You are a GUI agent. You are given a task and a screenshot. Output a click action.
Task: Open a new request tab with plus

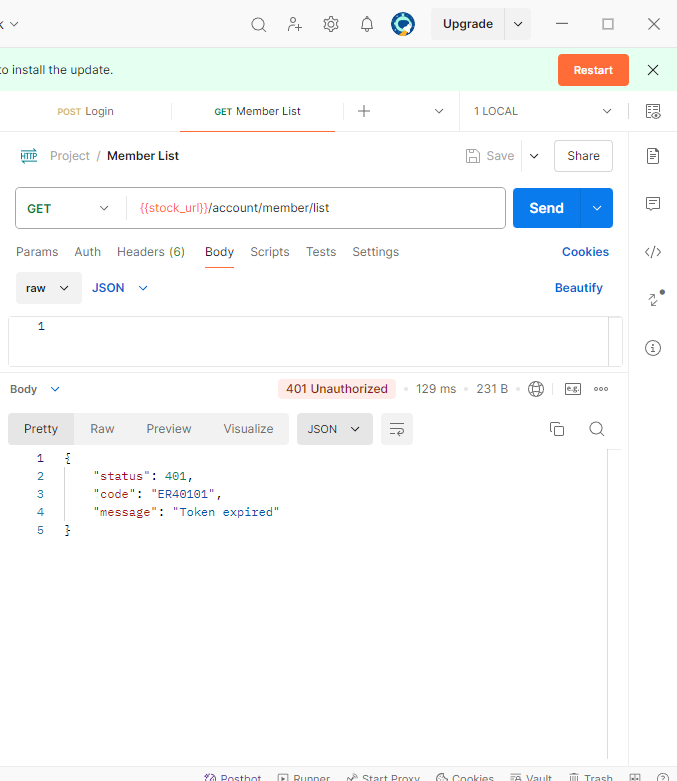point(364,111)
